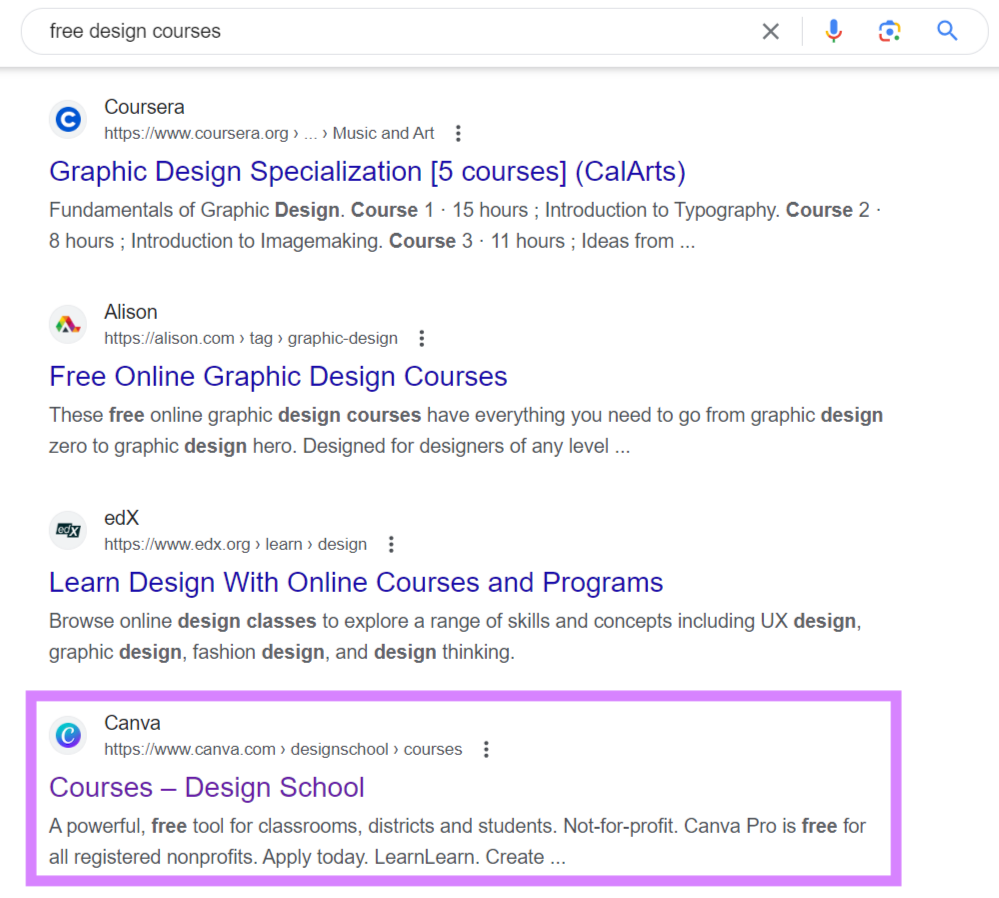Click the blue search magnifier
The height and width of the screenshot is (898, 999).
coord(945,31)
